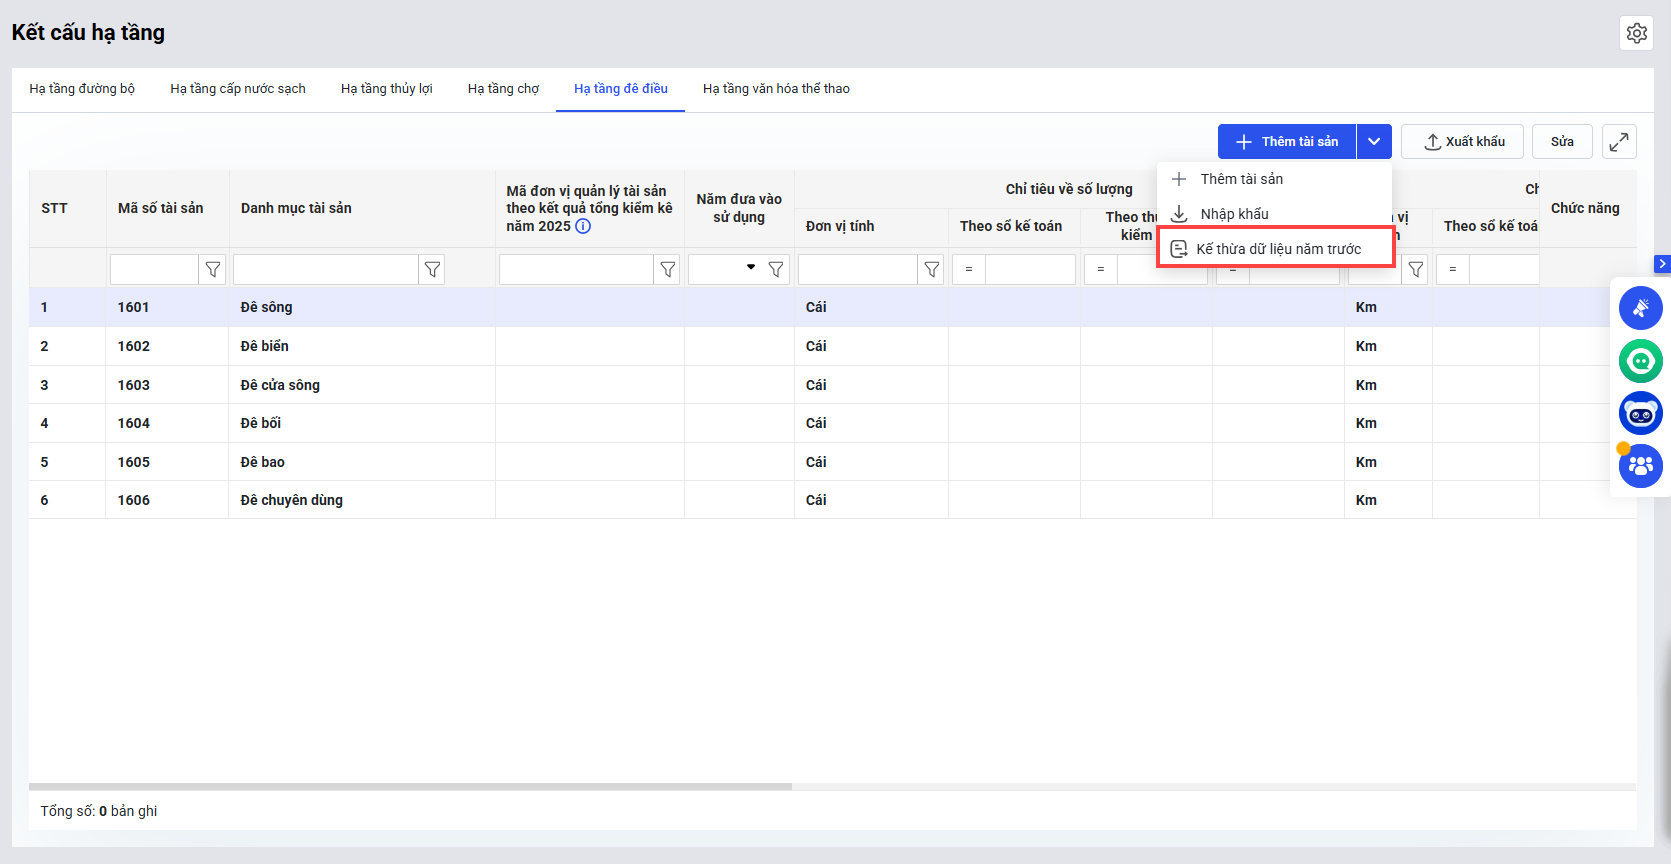Open the Năm đưa vào sử dụng dropdown

click(x=751, y=268)
